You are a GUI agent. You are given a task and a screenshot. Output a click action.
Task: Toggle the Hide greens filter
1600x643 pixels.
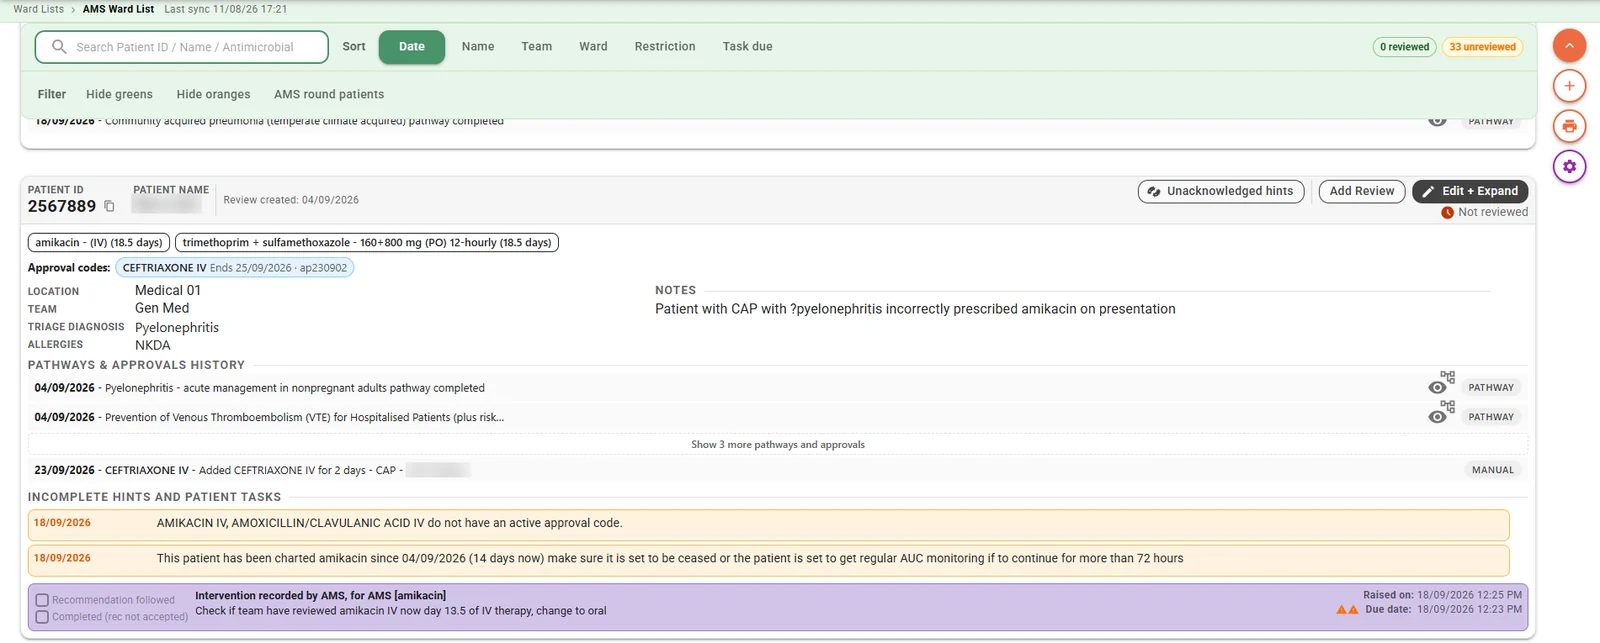(x=119, y=94)
